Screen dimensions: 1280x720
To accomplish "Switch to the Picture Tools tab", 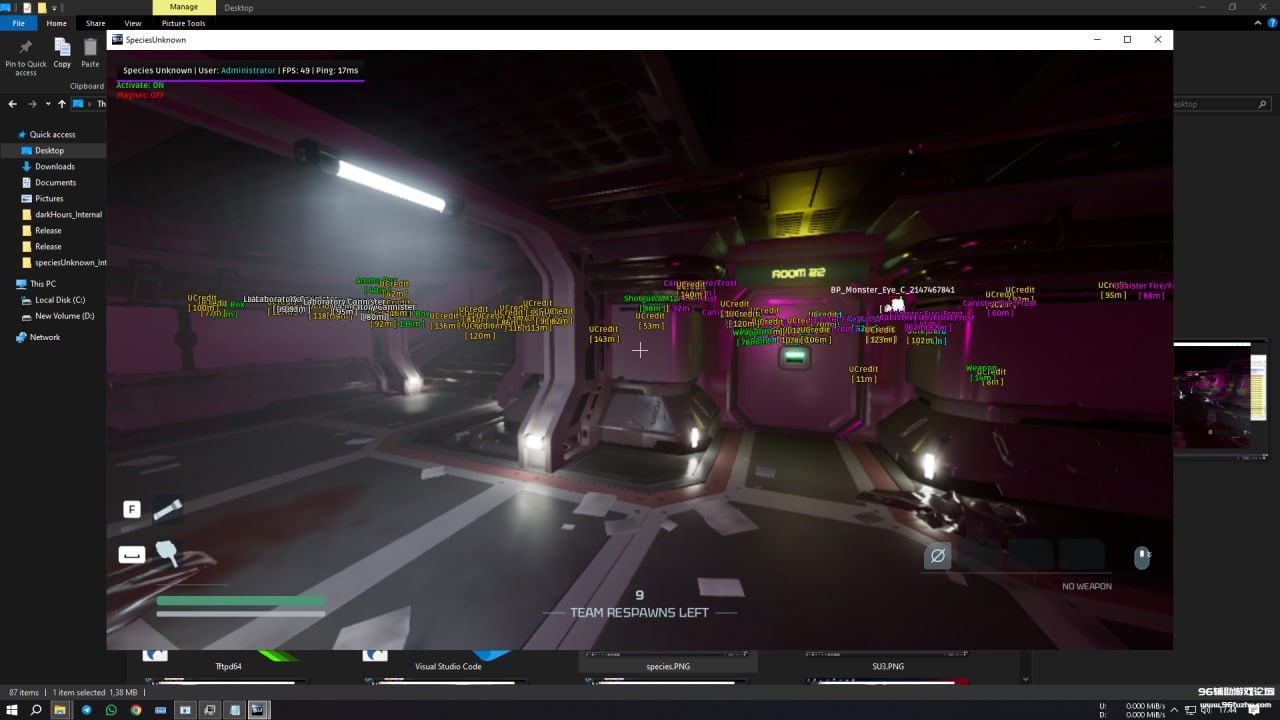I will coord(183,23).
